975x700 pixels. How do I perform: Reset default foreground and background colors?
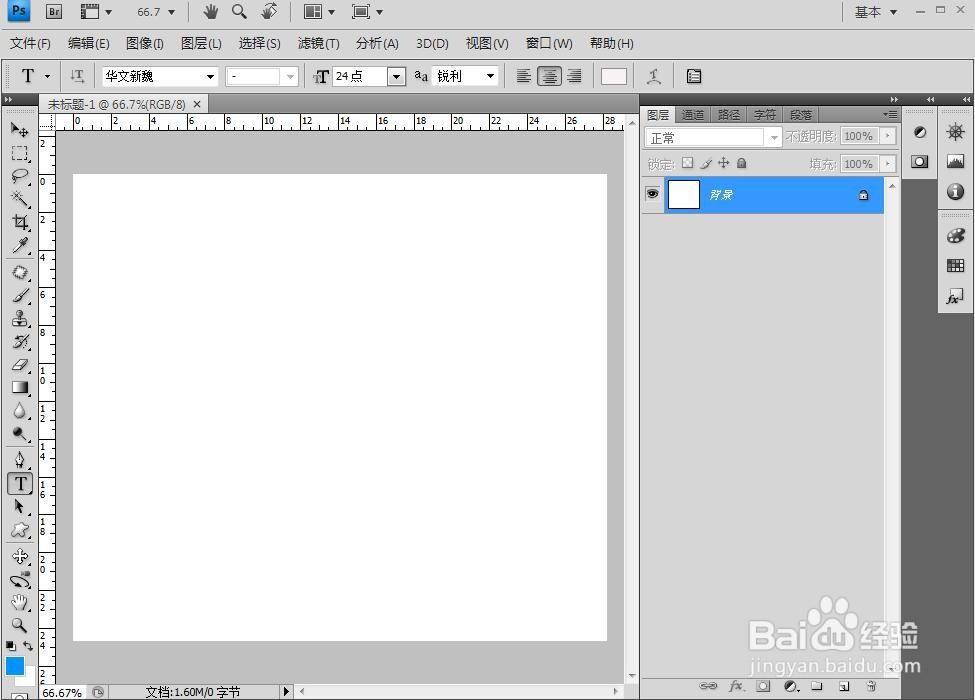11,646
